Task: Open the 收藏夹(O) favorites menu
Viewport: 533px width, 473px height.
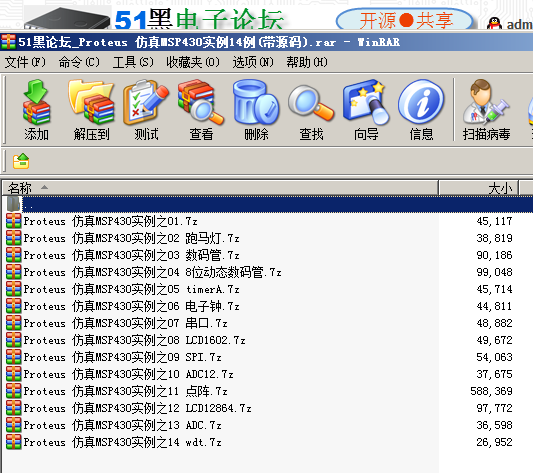Action: (x=193, y=62)
